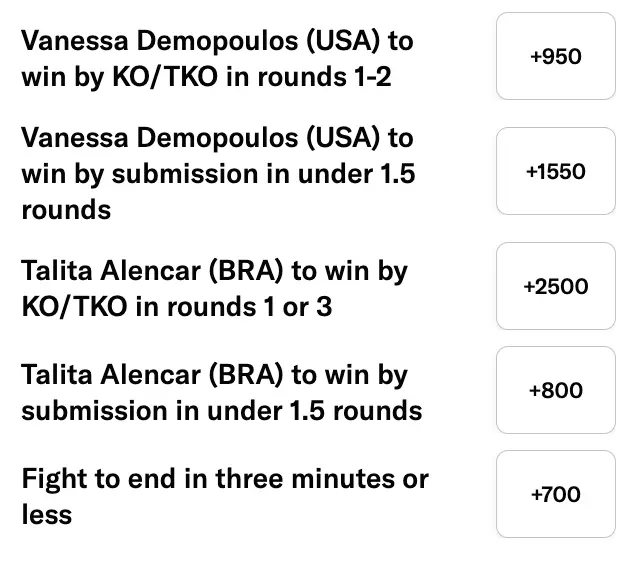Select the Talita Alencar KO/TKO bet title

(214, 288)
